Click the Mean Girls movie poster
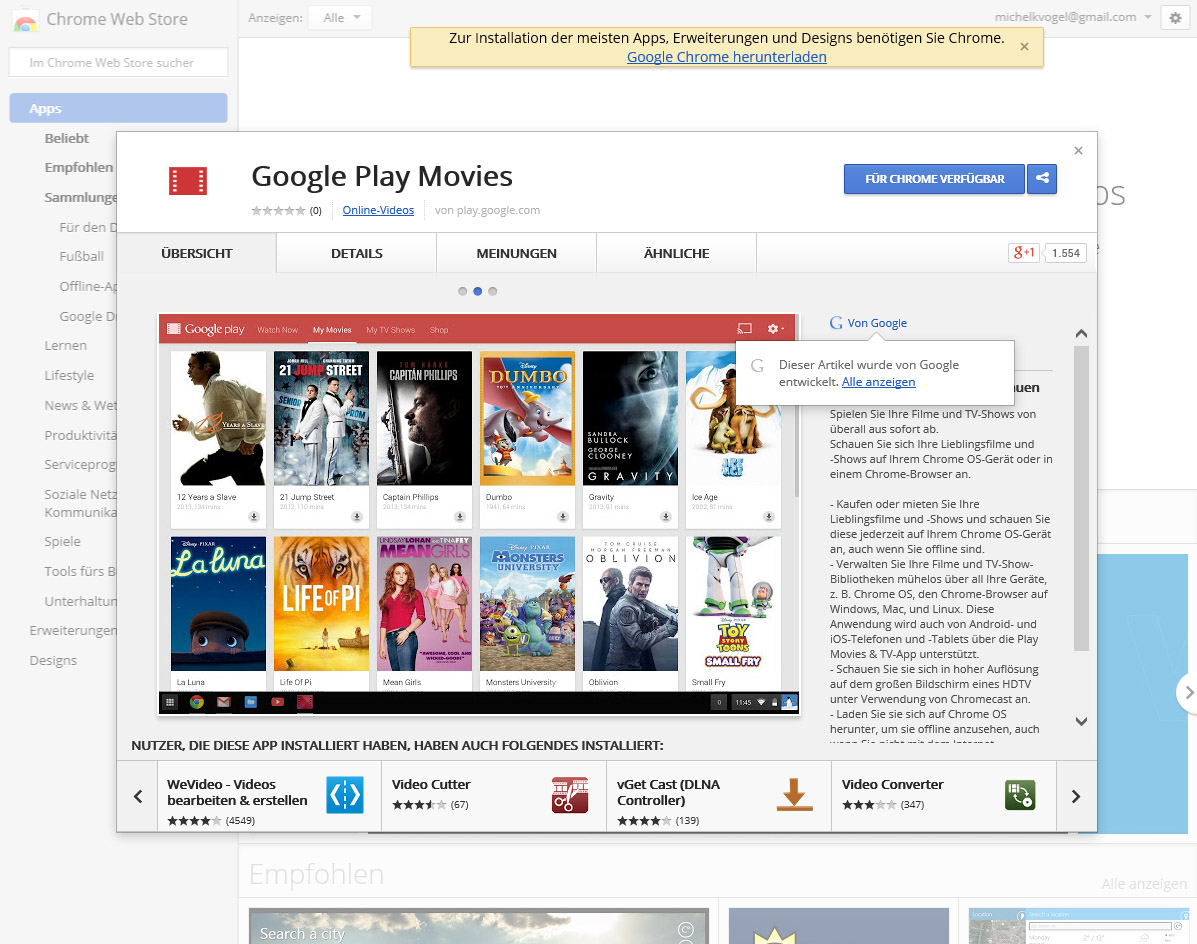Image resolution: width=1197 pixels, height=944 pixels. click(x=424, y=604)
